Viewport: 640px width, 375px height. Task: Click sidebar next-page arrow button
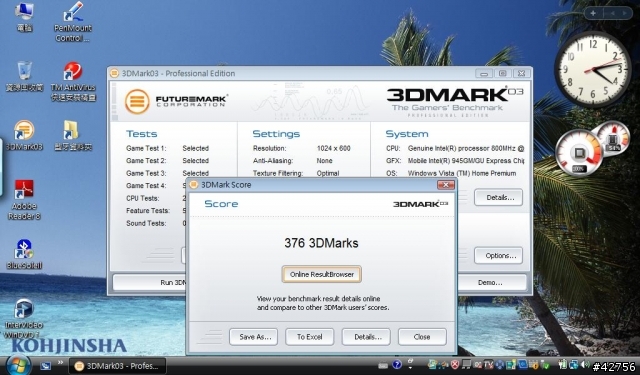624,13
